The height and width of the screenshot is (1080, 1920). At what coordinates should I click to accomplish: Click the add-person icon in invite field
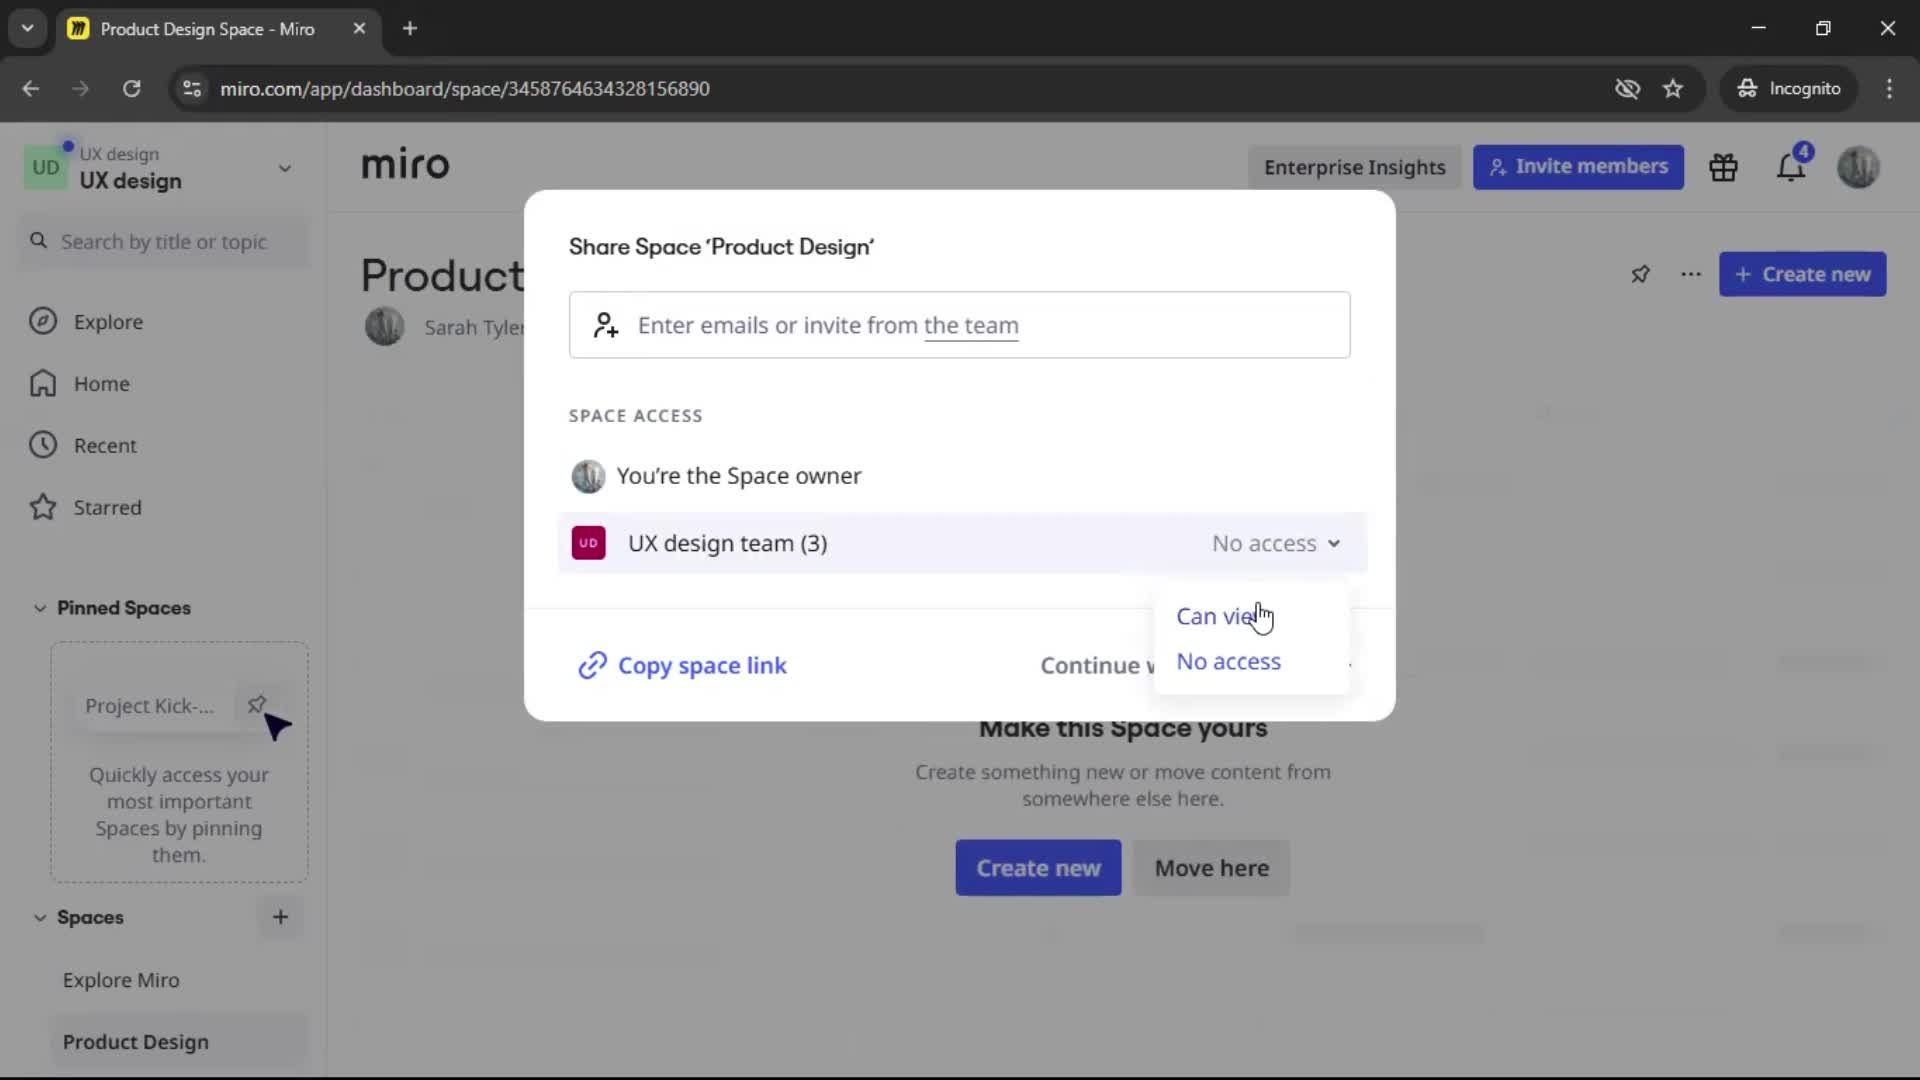[x=605, y=325]
